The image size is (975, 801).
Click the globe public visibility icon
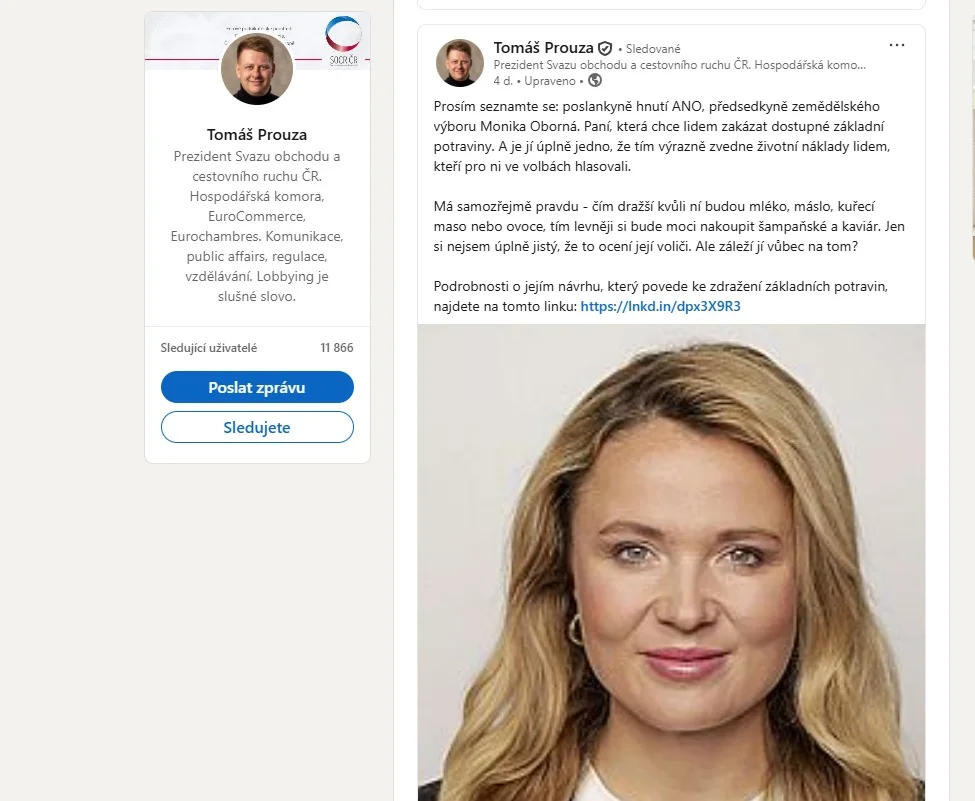pyautogui.click(x=595, y=80)
